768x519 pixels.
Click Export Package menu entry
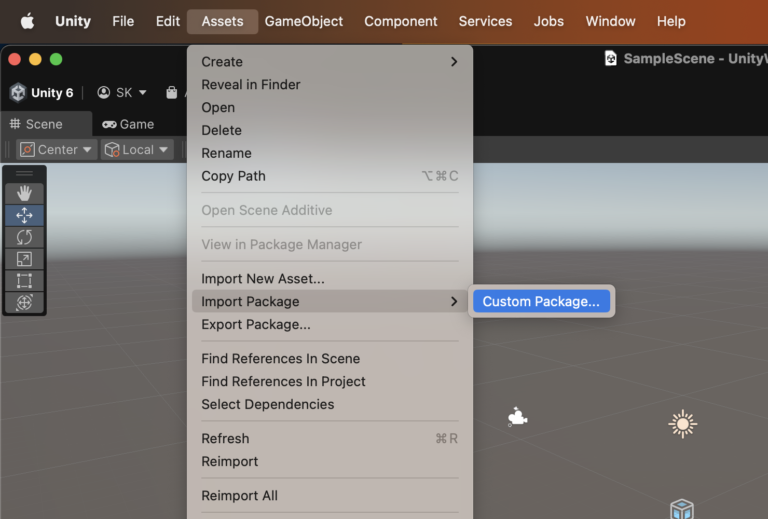pyautogui.click(x=256, y=324)
